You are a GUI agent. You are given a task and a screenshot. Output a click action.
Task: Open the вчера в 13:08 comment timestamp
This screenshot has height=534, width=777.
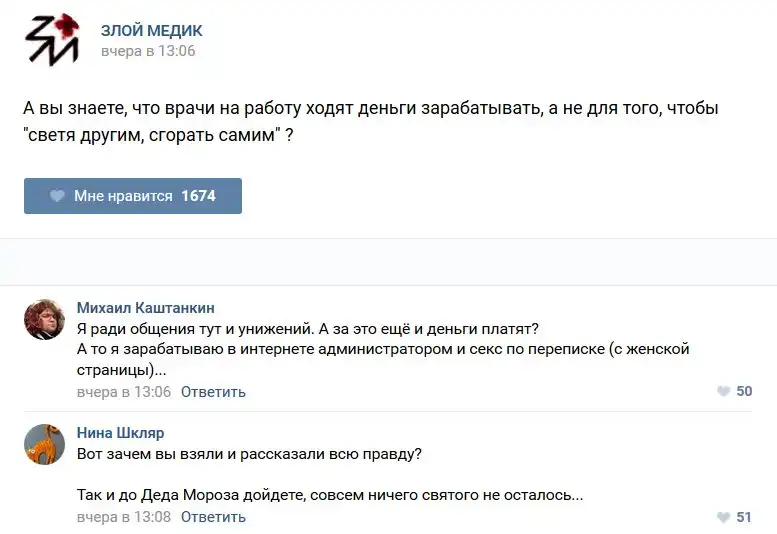pyautogui.click(x=124, y=517)
